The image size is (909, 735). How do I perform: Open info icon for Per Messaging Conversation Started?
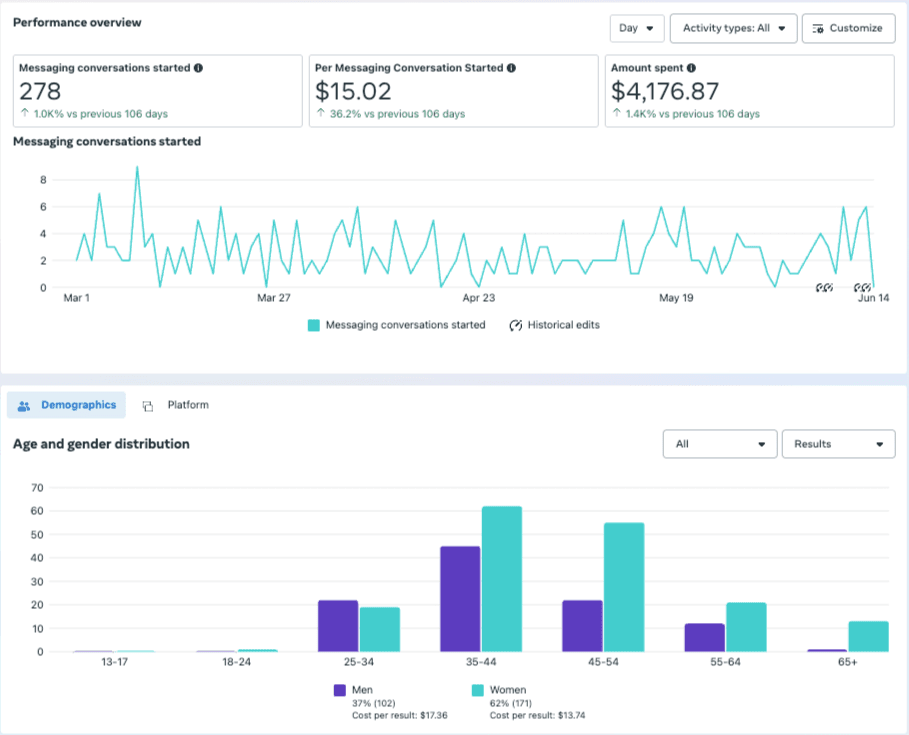tap(511, 68)
